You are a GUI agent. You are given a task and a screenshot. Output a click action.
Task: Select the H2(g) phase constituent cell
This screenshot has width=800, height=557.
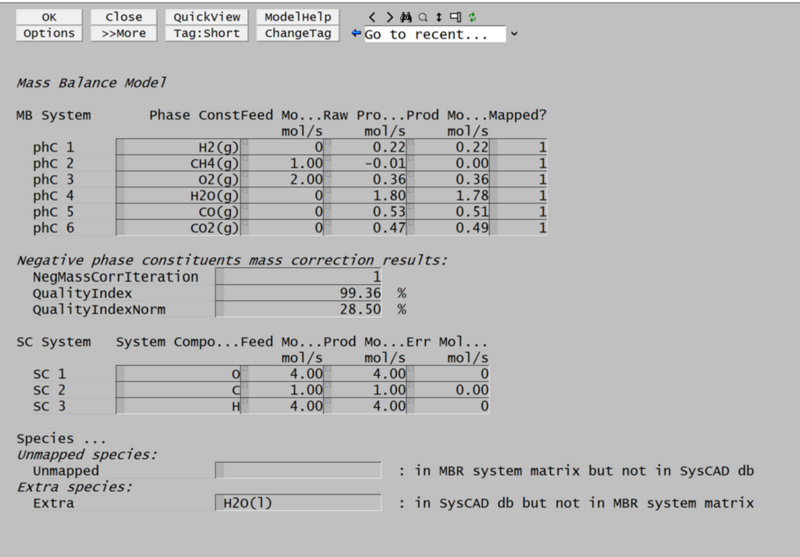pyautogui.click(x=179, y=147)
